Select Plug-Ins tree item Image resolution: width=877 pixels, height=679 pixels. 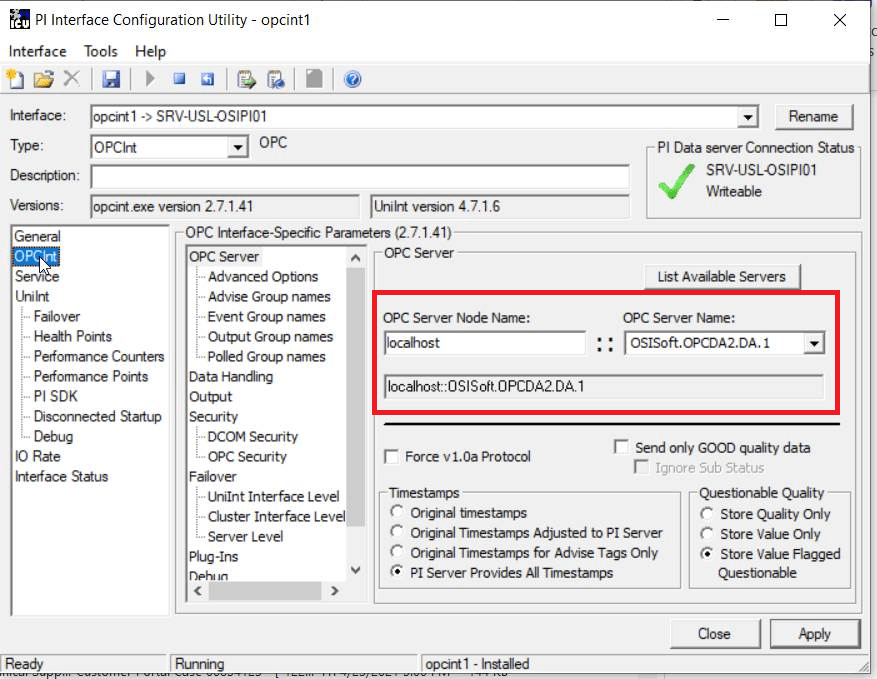[213, 557]
